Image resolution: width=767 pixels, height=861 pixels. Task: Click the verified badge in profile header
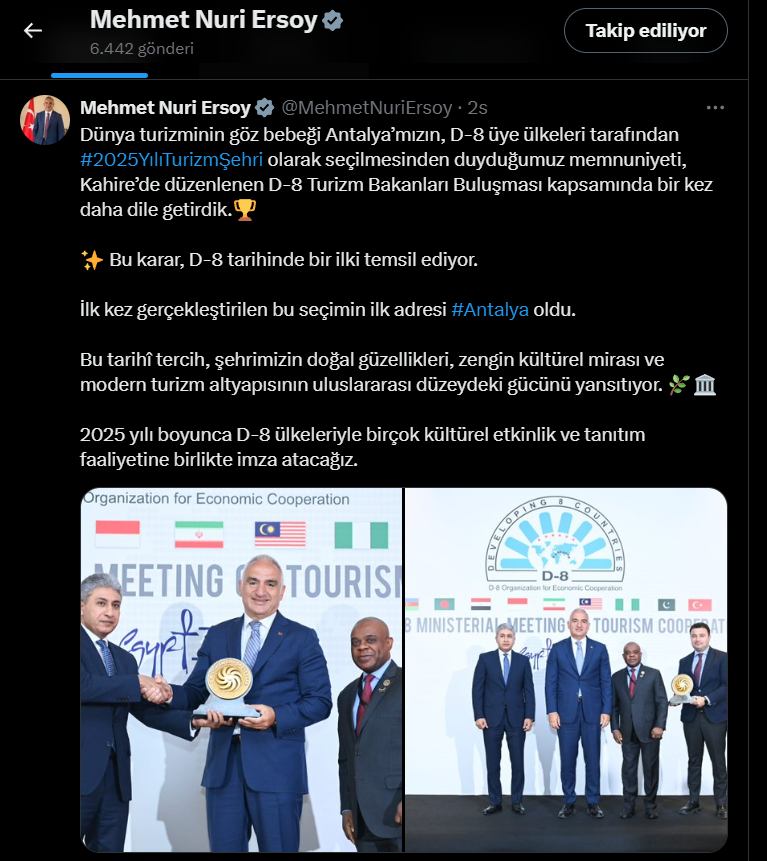pyautogui.click(x=332, y=21)
